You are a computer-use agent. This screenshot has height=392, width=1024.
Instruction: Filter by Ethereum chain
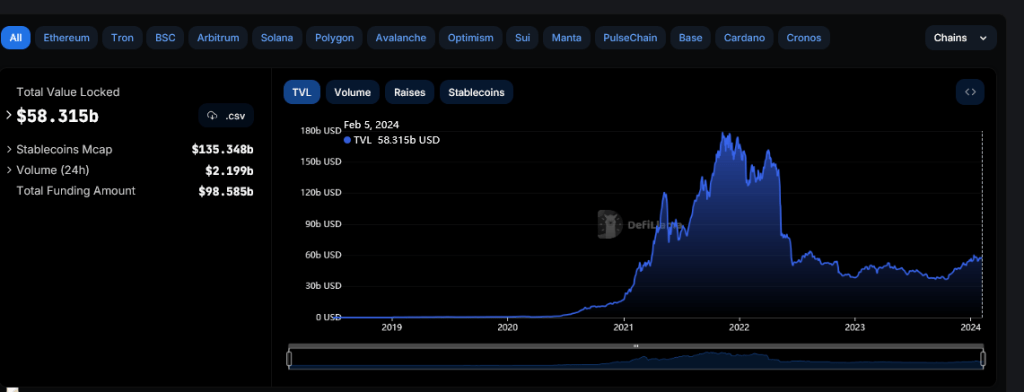[67, 38]
